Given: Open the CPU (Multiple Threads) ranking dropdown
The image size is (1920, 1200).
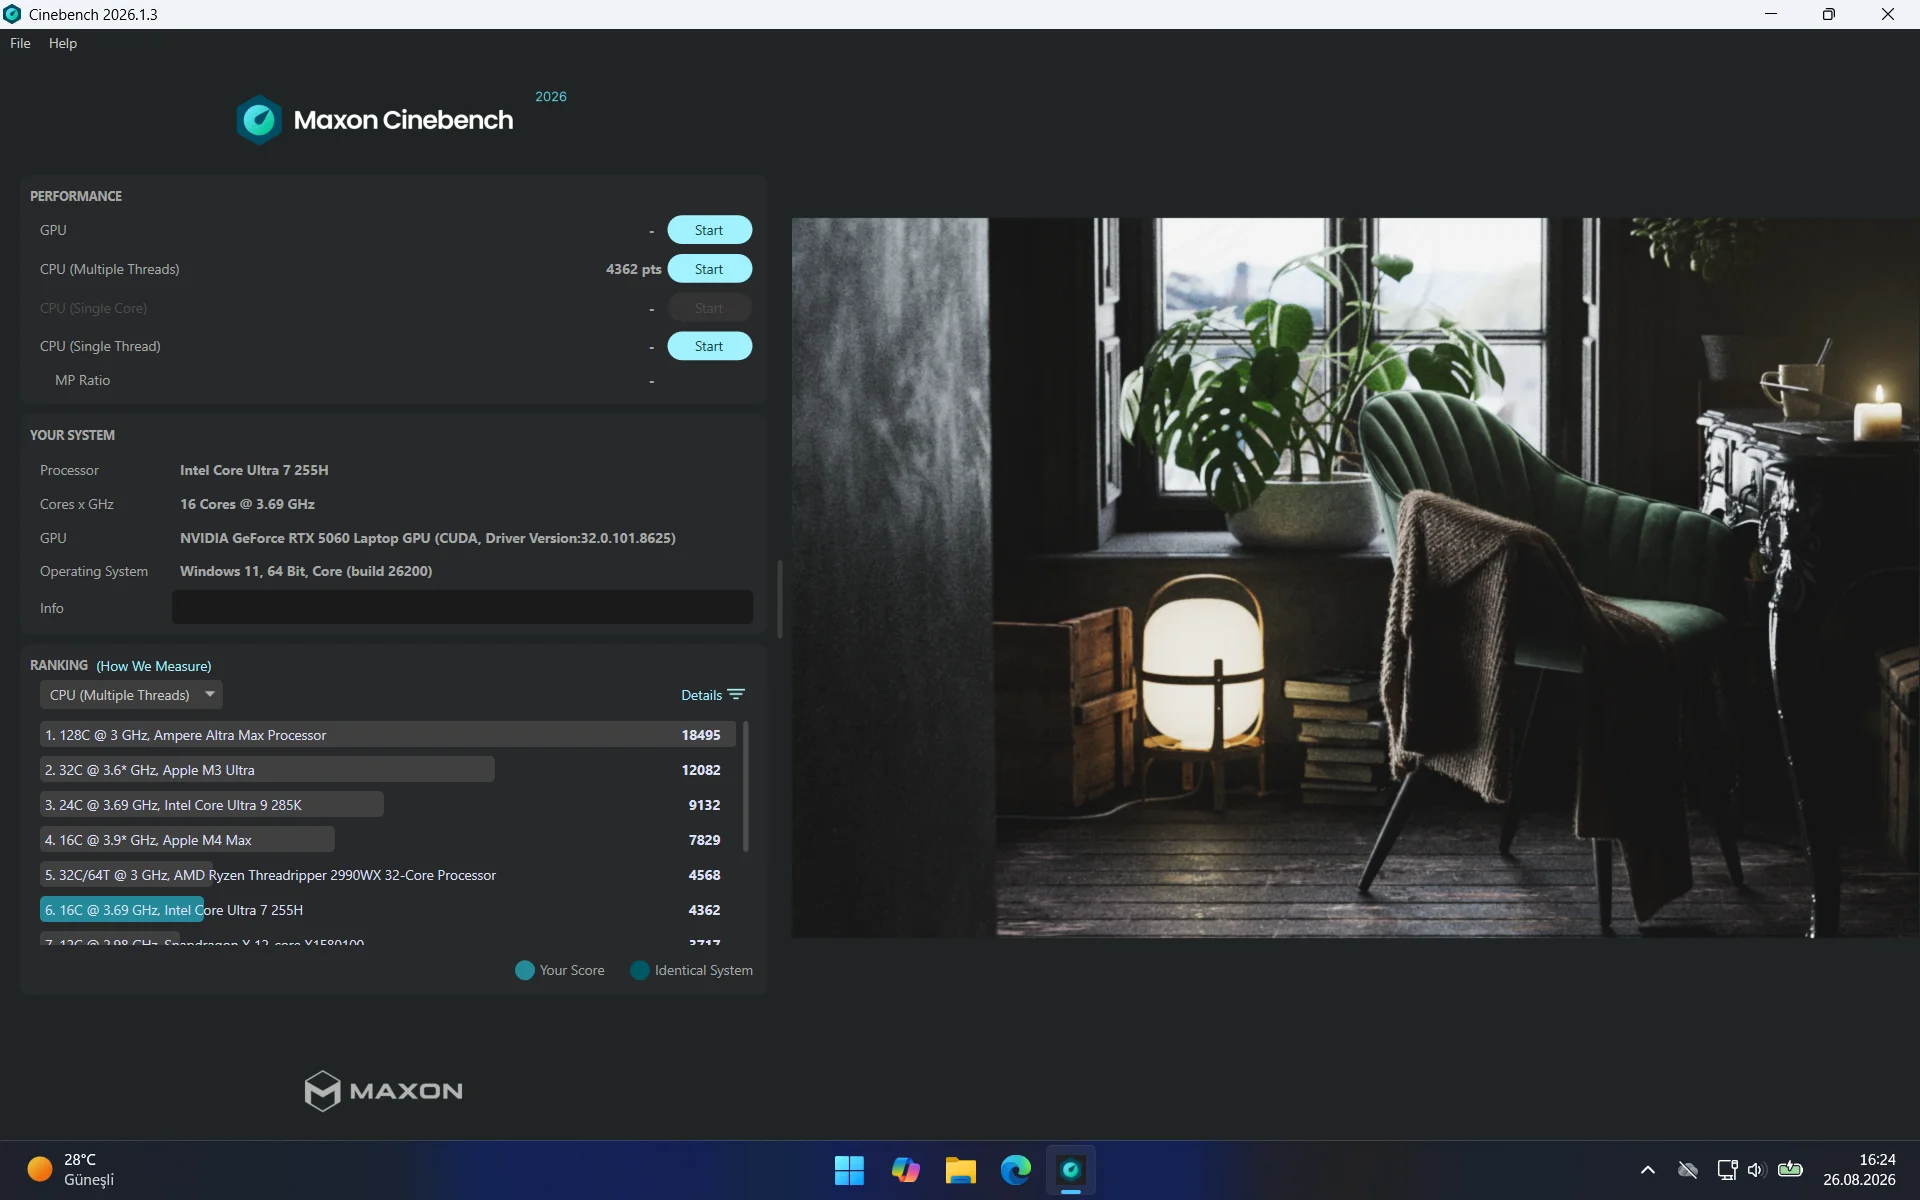Looking at the screenshot, I should point(131,695).
